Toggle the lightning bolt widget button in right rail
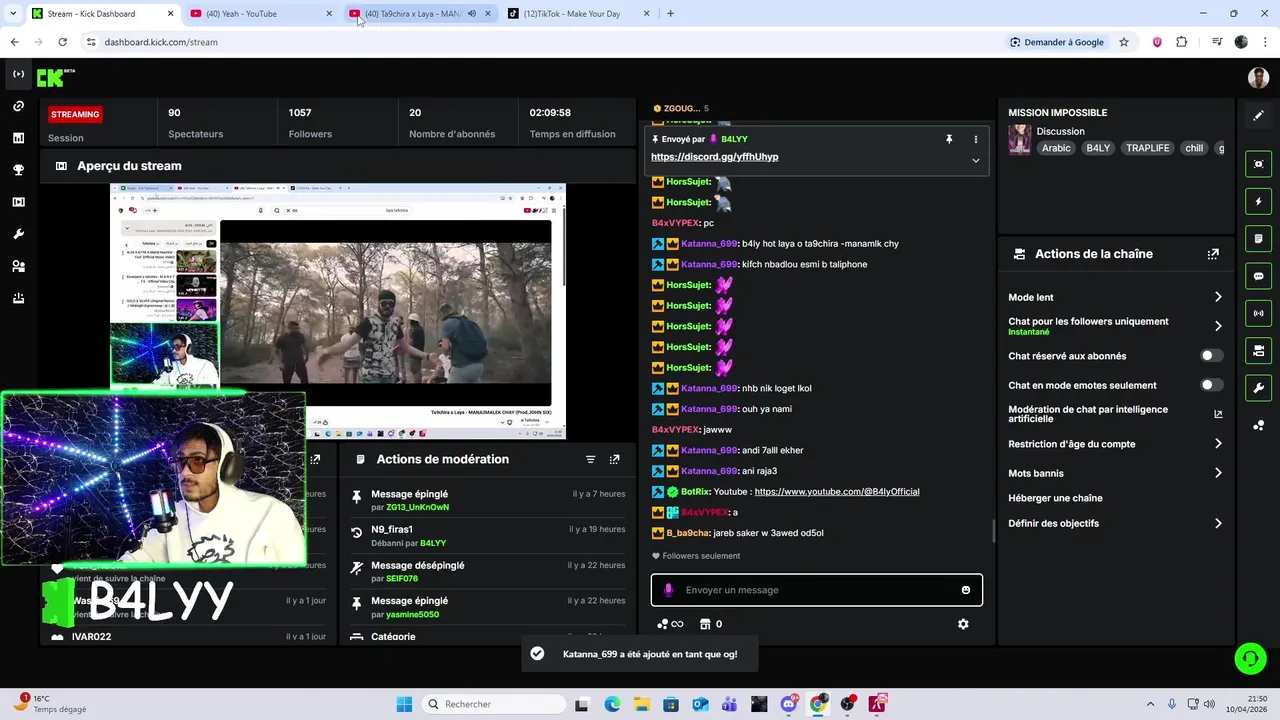The height and width of the screenshot is (720, 1280). click(x=1258, y=201)
